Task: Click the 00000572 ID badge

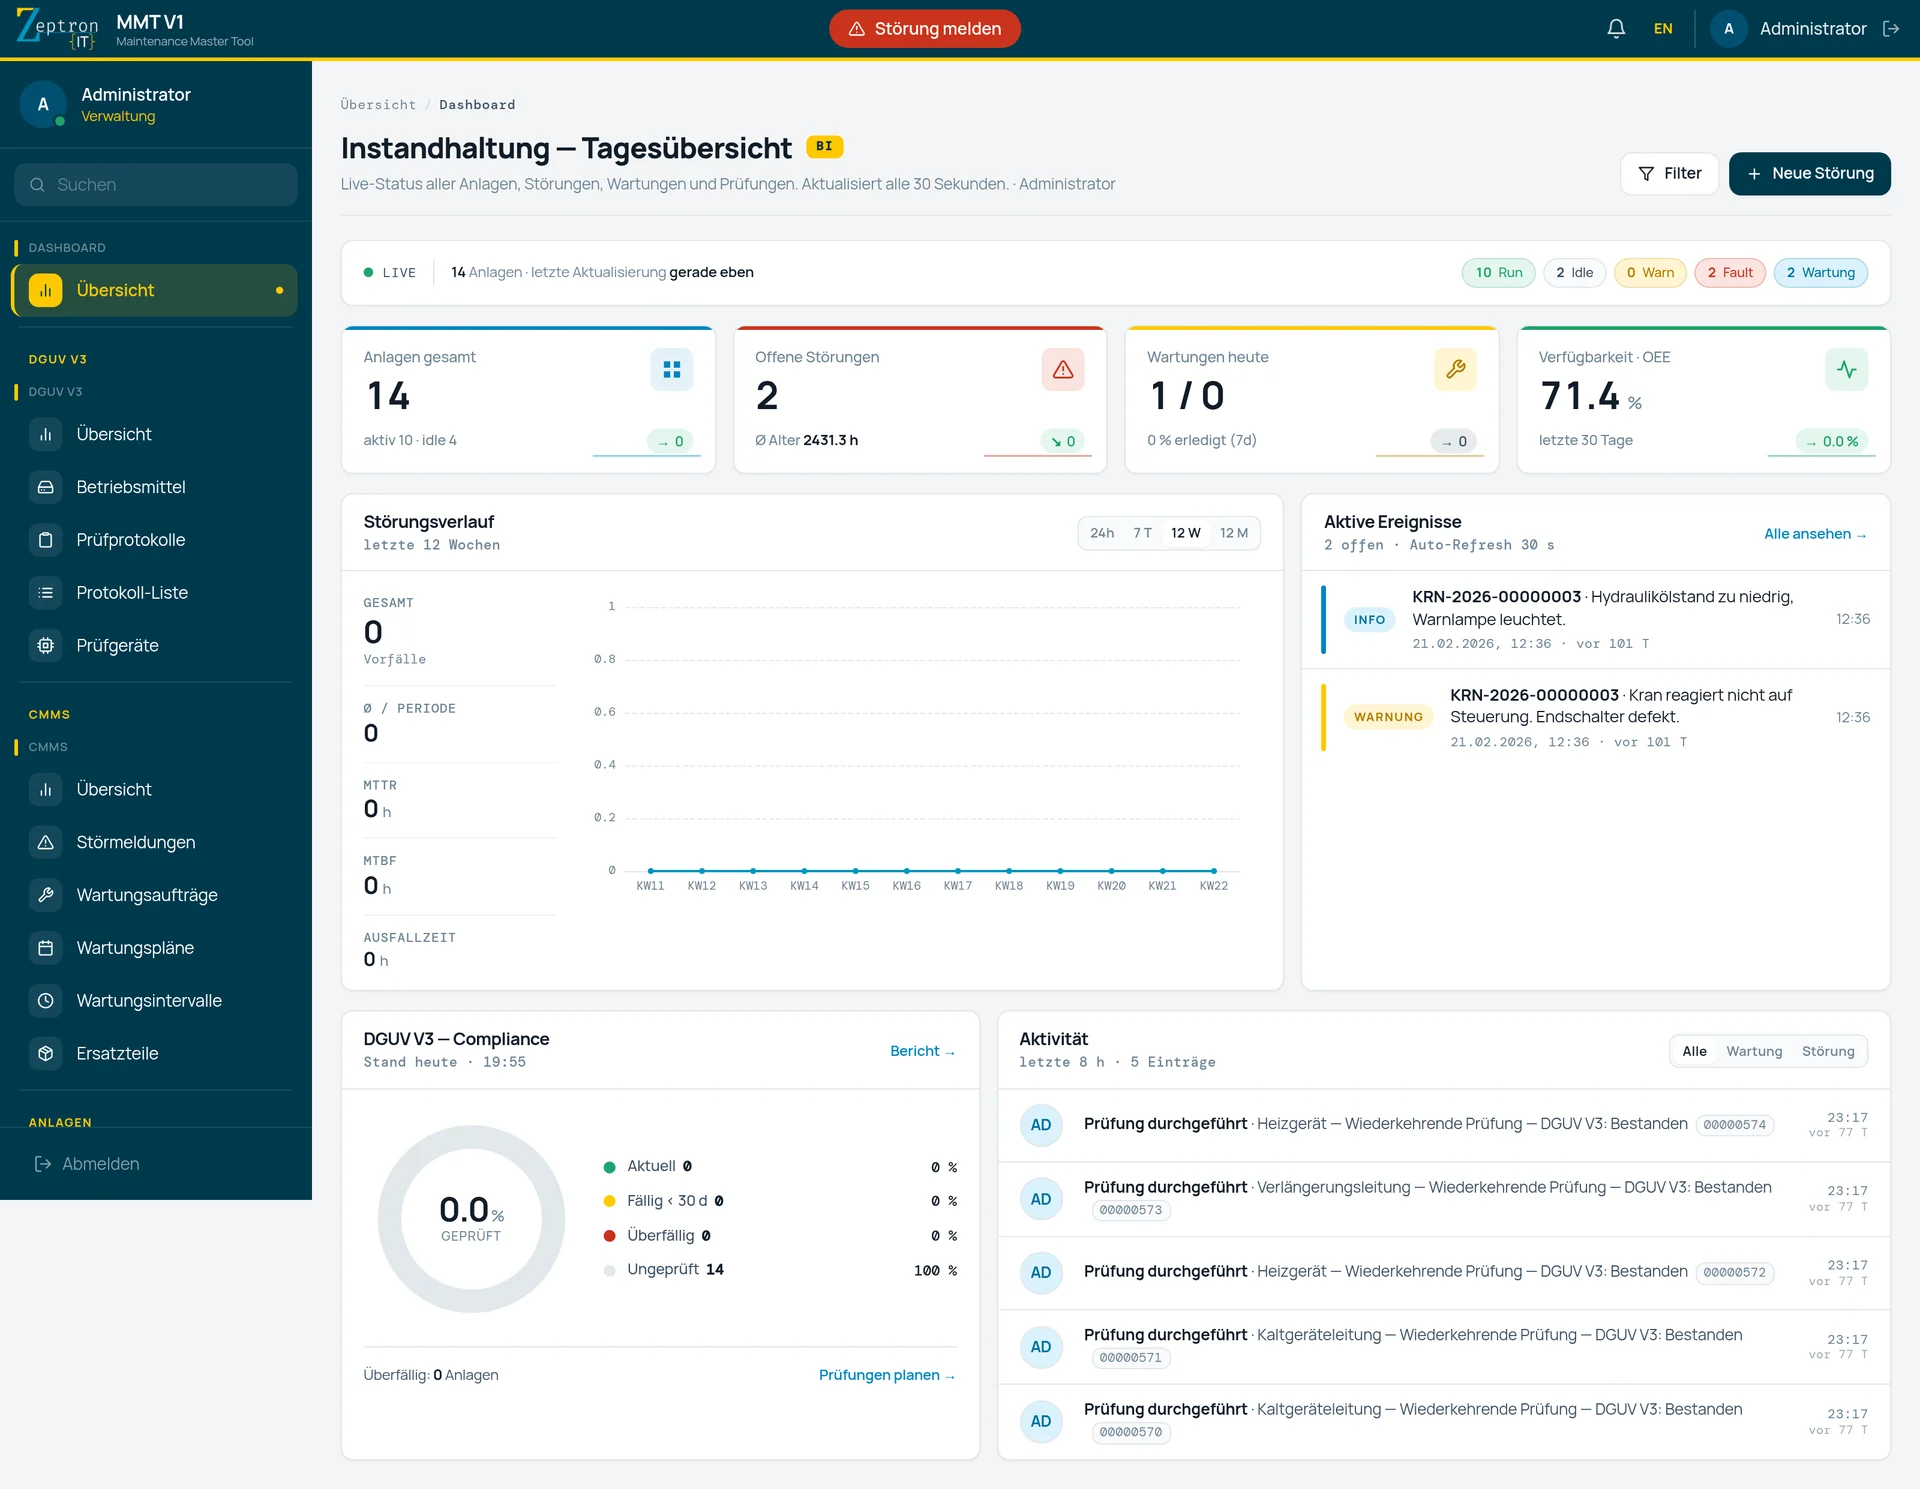Action: coord(1734,1273)
